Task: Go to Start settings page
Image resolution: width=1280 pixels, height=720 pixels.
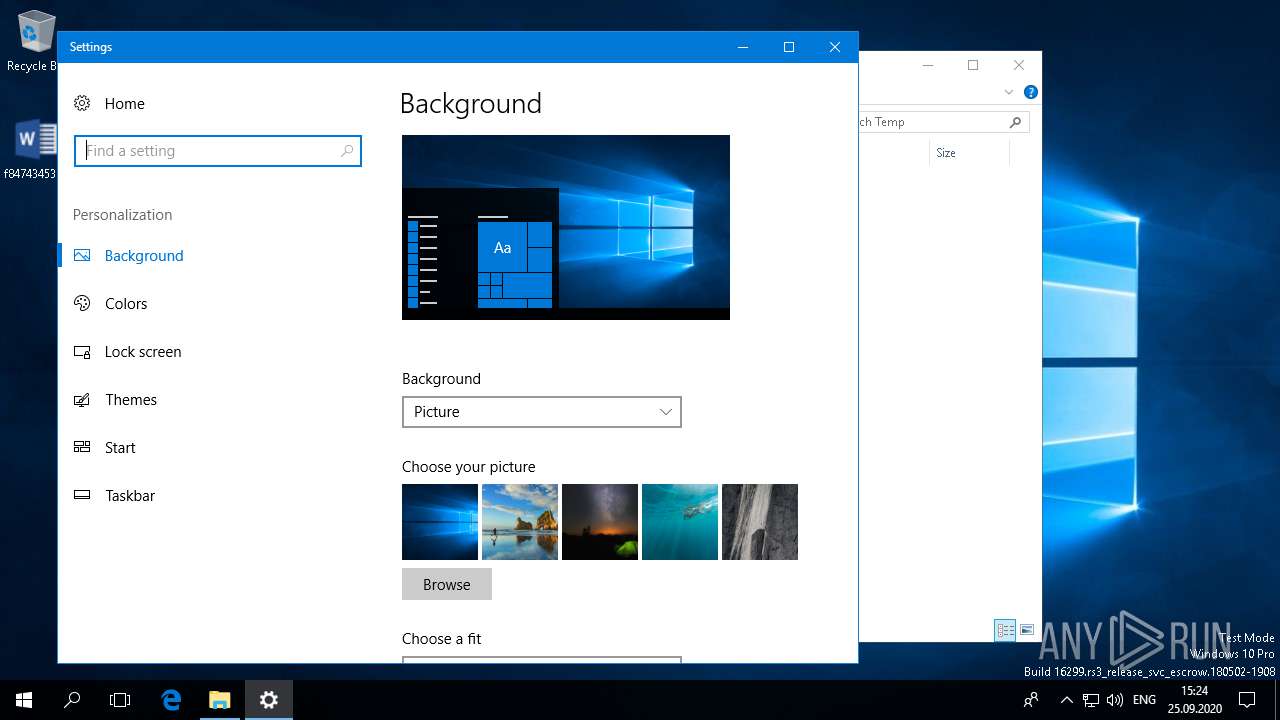Action: tap(120, 447)
